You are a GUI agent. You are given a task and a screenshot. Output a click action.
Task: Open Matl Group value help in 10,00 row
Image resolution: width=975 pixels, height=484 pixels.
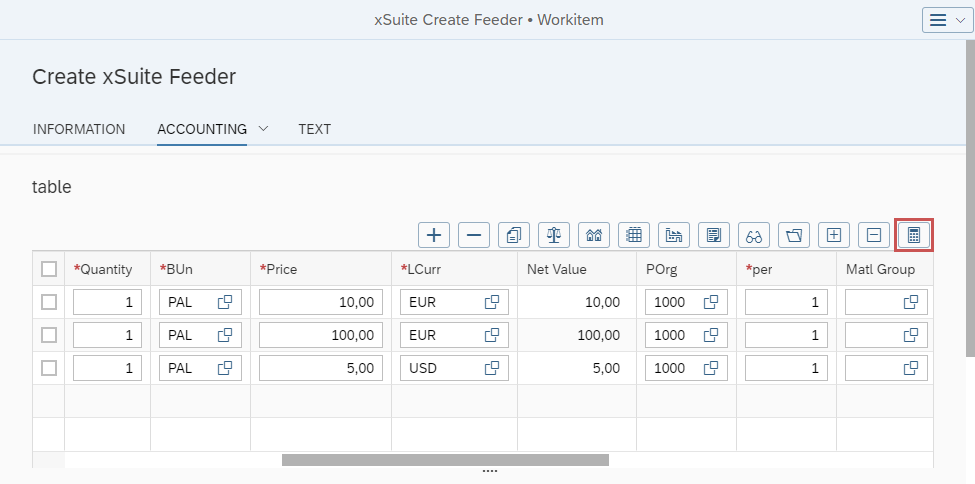(x=911, y=302)
